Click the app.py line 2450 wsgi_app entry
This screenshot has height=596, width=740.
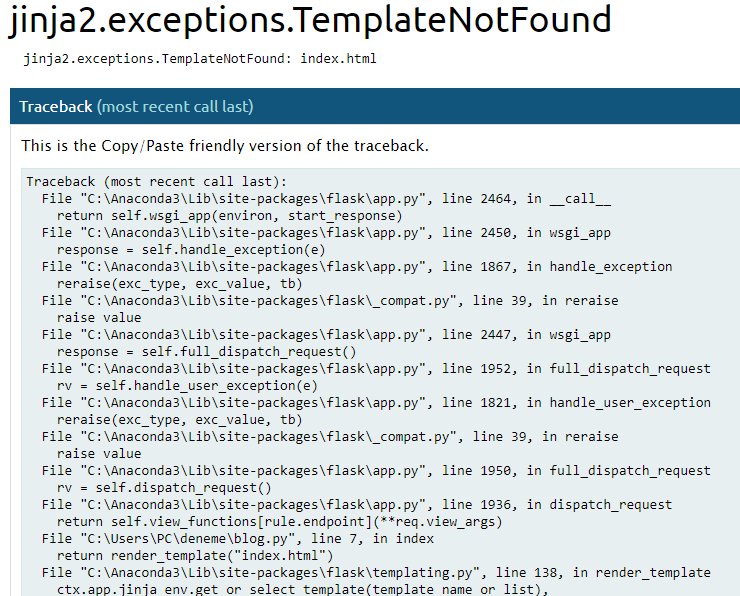[326, 233]
